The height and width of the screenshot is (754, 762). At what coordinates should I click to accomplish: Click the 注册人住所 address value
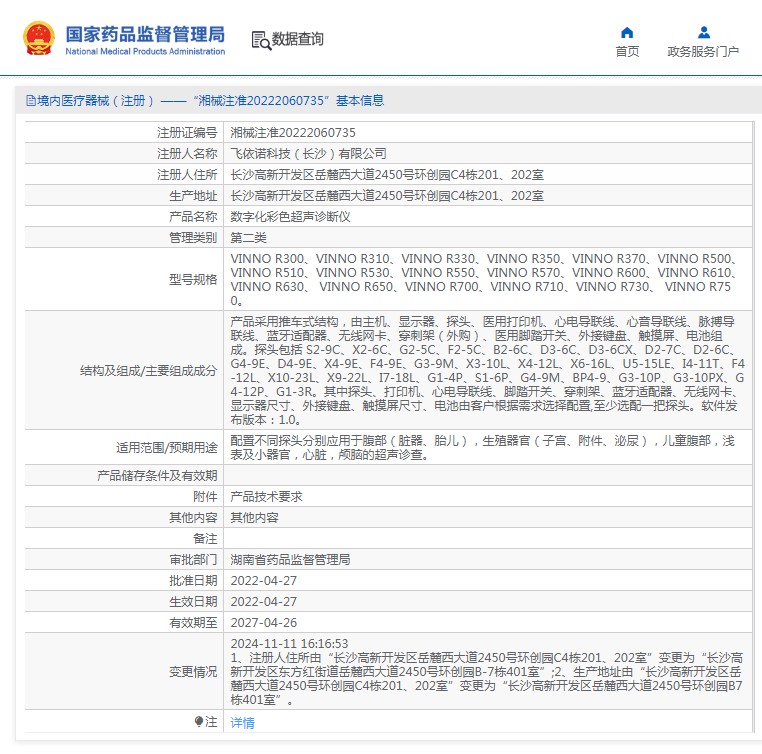[x=387, y=174]
